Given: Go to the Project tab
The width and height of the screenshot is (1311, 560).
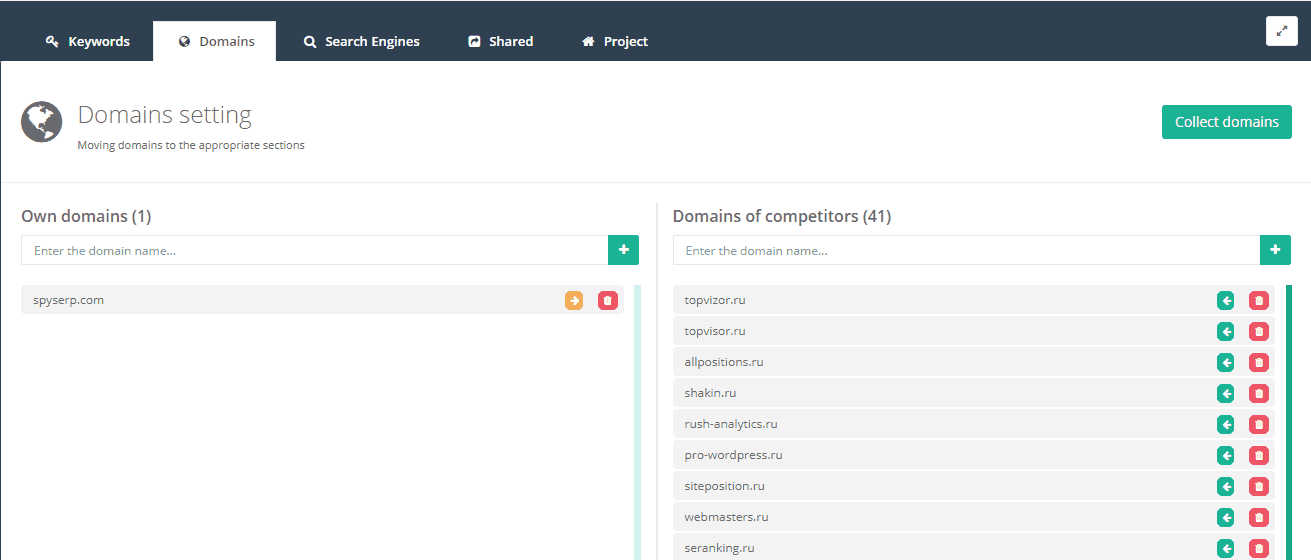Looking at the screenshot, I should pyautogui.click(x=615, y=41).
